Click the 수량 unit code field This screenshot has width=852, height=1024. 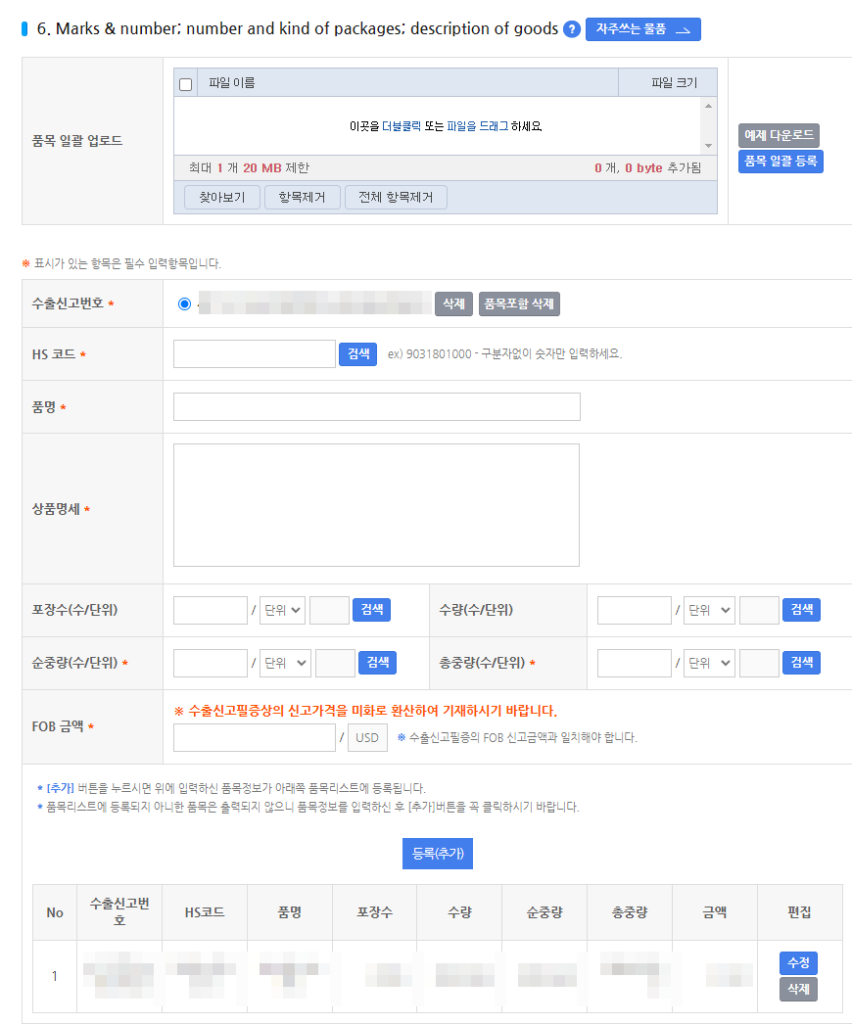(x=759, y=610)
